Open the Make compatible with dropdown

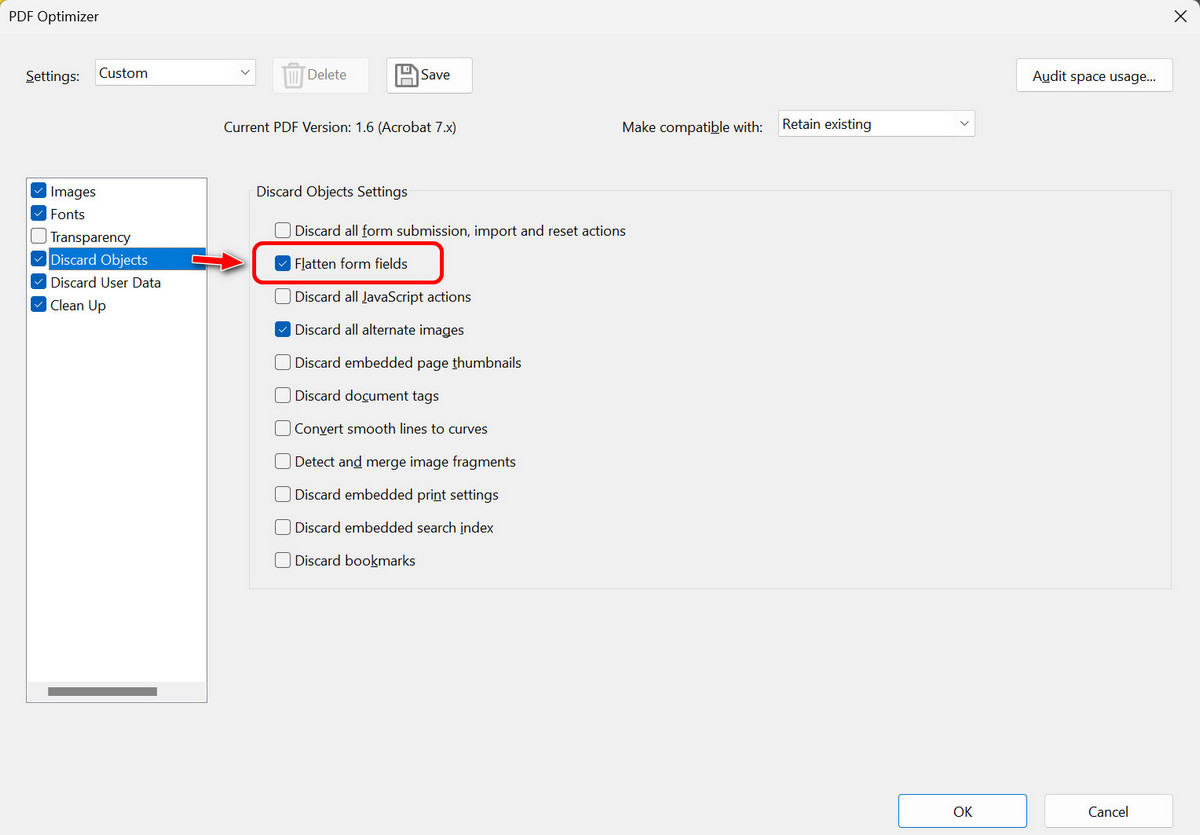pyautogui.click(x=875, y=123)
